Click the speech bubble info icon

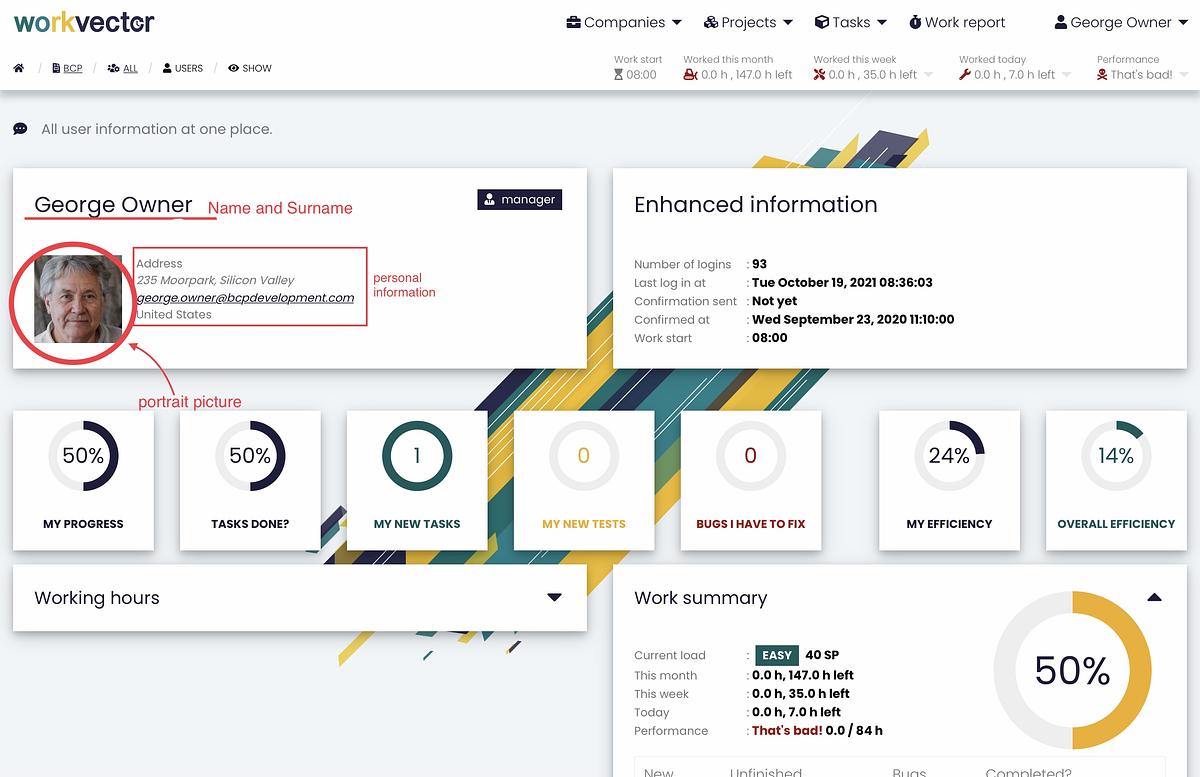coord(20,129)
